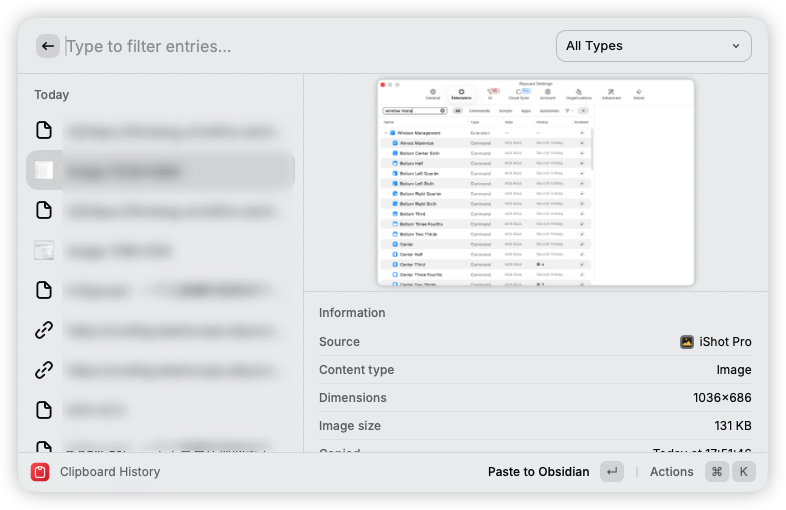Viewport: 786px width, 510px height.
Task: Open the All Types filter dropdown
Action: [654, 46]
